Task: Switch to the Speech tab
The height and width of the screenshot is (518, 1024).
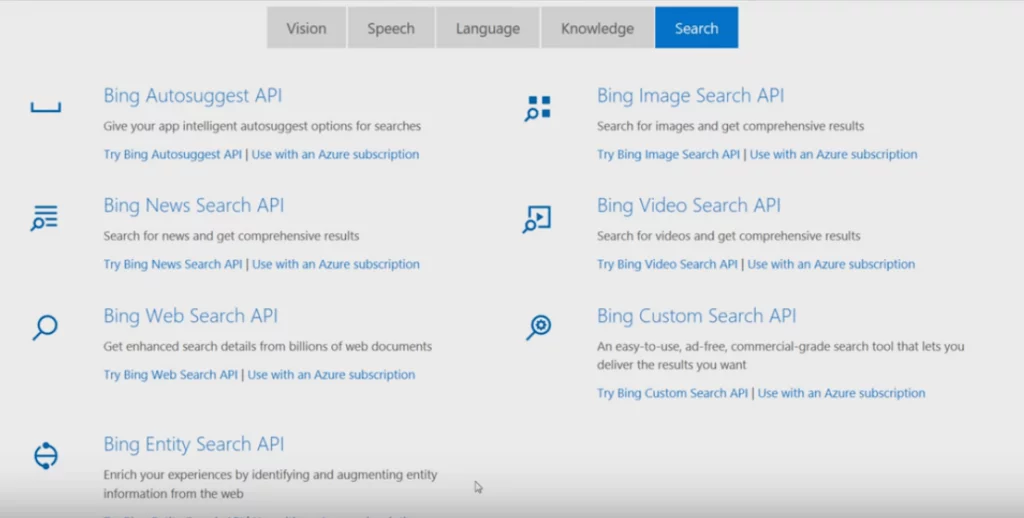Action: (391, 28)
